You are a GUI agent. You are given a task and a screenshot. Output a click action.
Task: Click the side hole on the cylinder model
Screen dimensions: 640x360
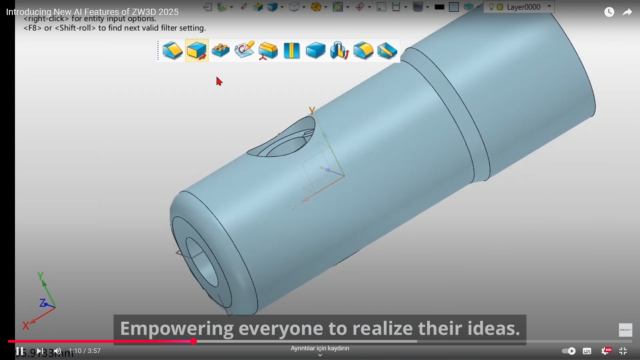(282, 138)
